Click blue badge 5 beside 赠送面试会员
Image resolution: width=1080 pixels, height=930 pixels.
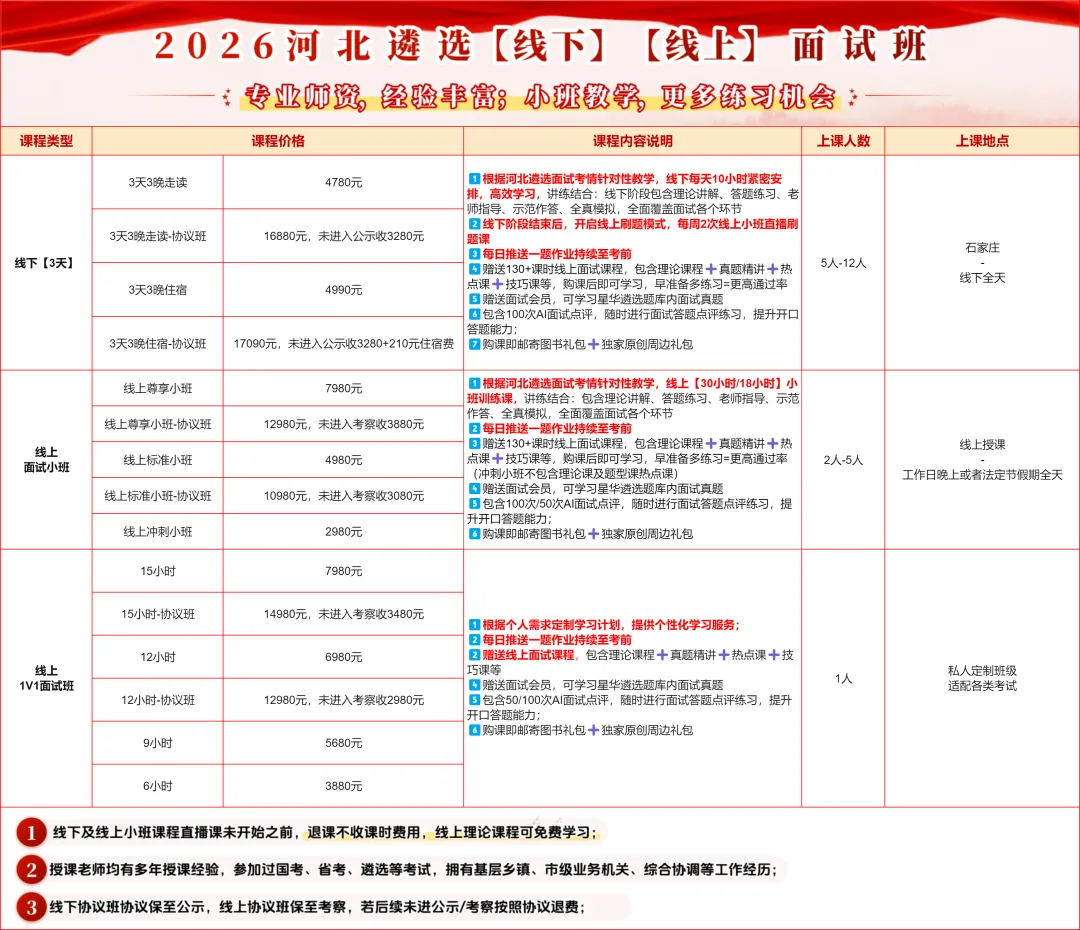pyautogui.click(x=474, y=297)
